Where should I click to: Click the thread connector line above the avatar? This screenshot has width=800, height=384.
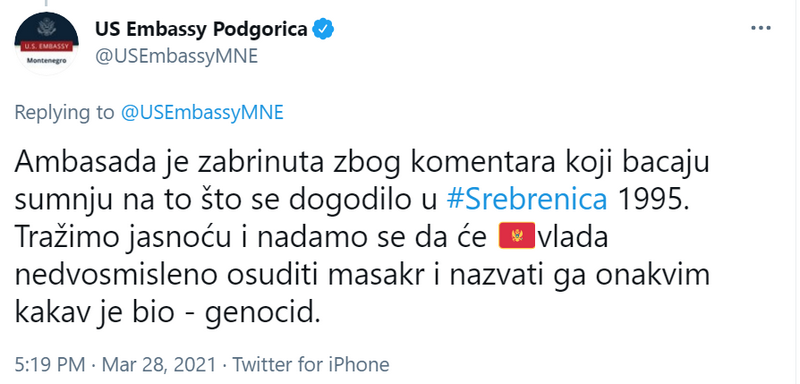point(46,2)
